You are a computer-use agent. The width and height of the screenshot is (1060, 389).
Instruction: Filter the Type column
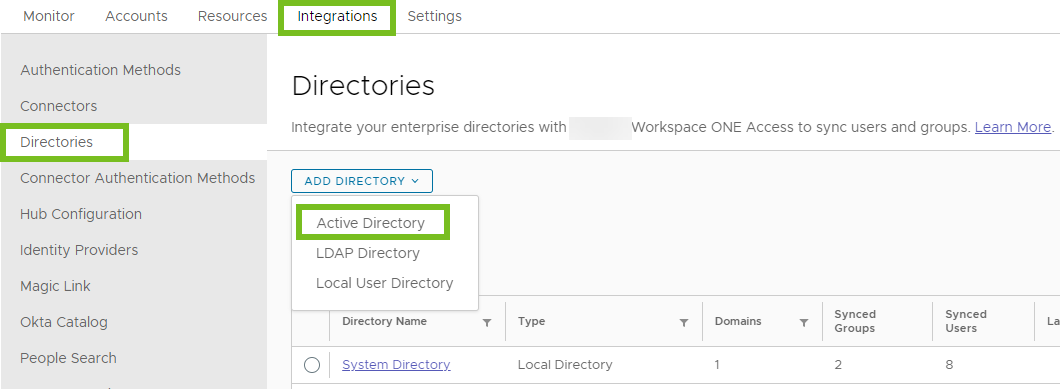click(x=683, y=323)
